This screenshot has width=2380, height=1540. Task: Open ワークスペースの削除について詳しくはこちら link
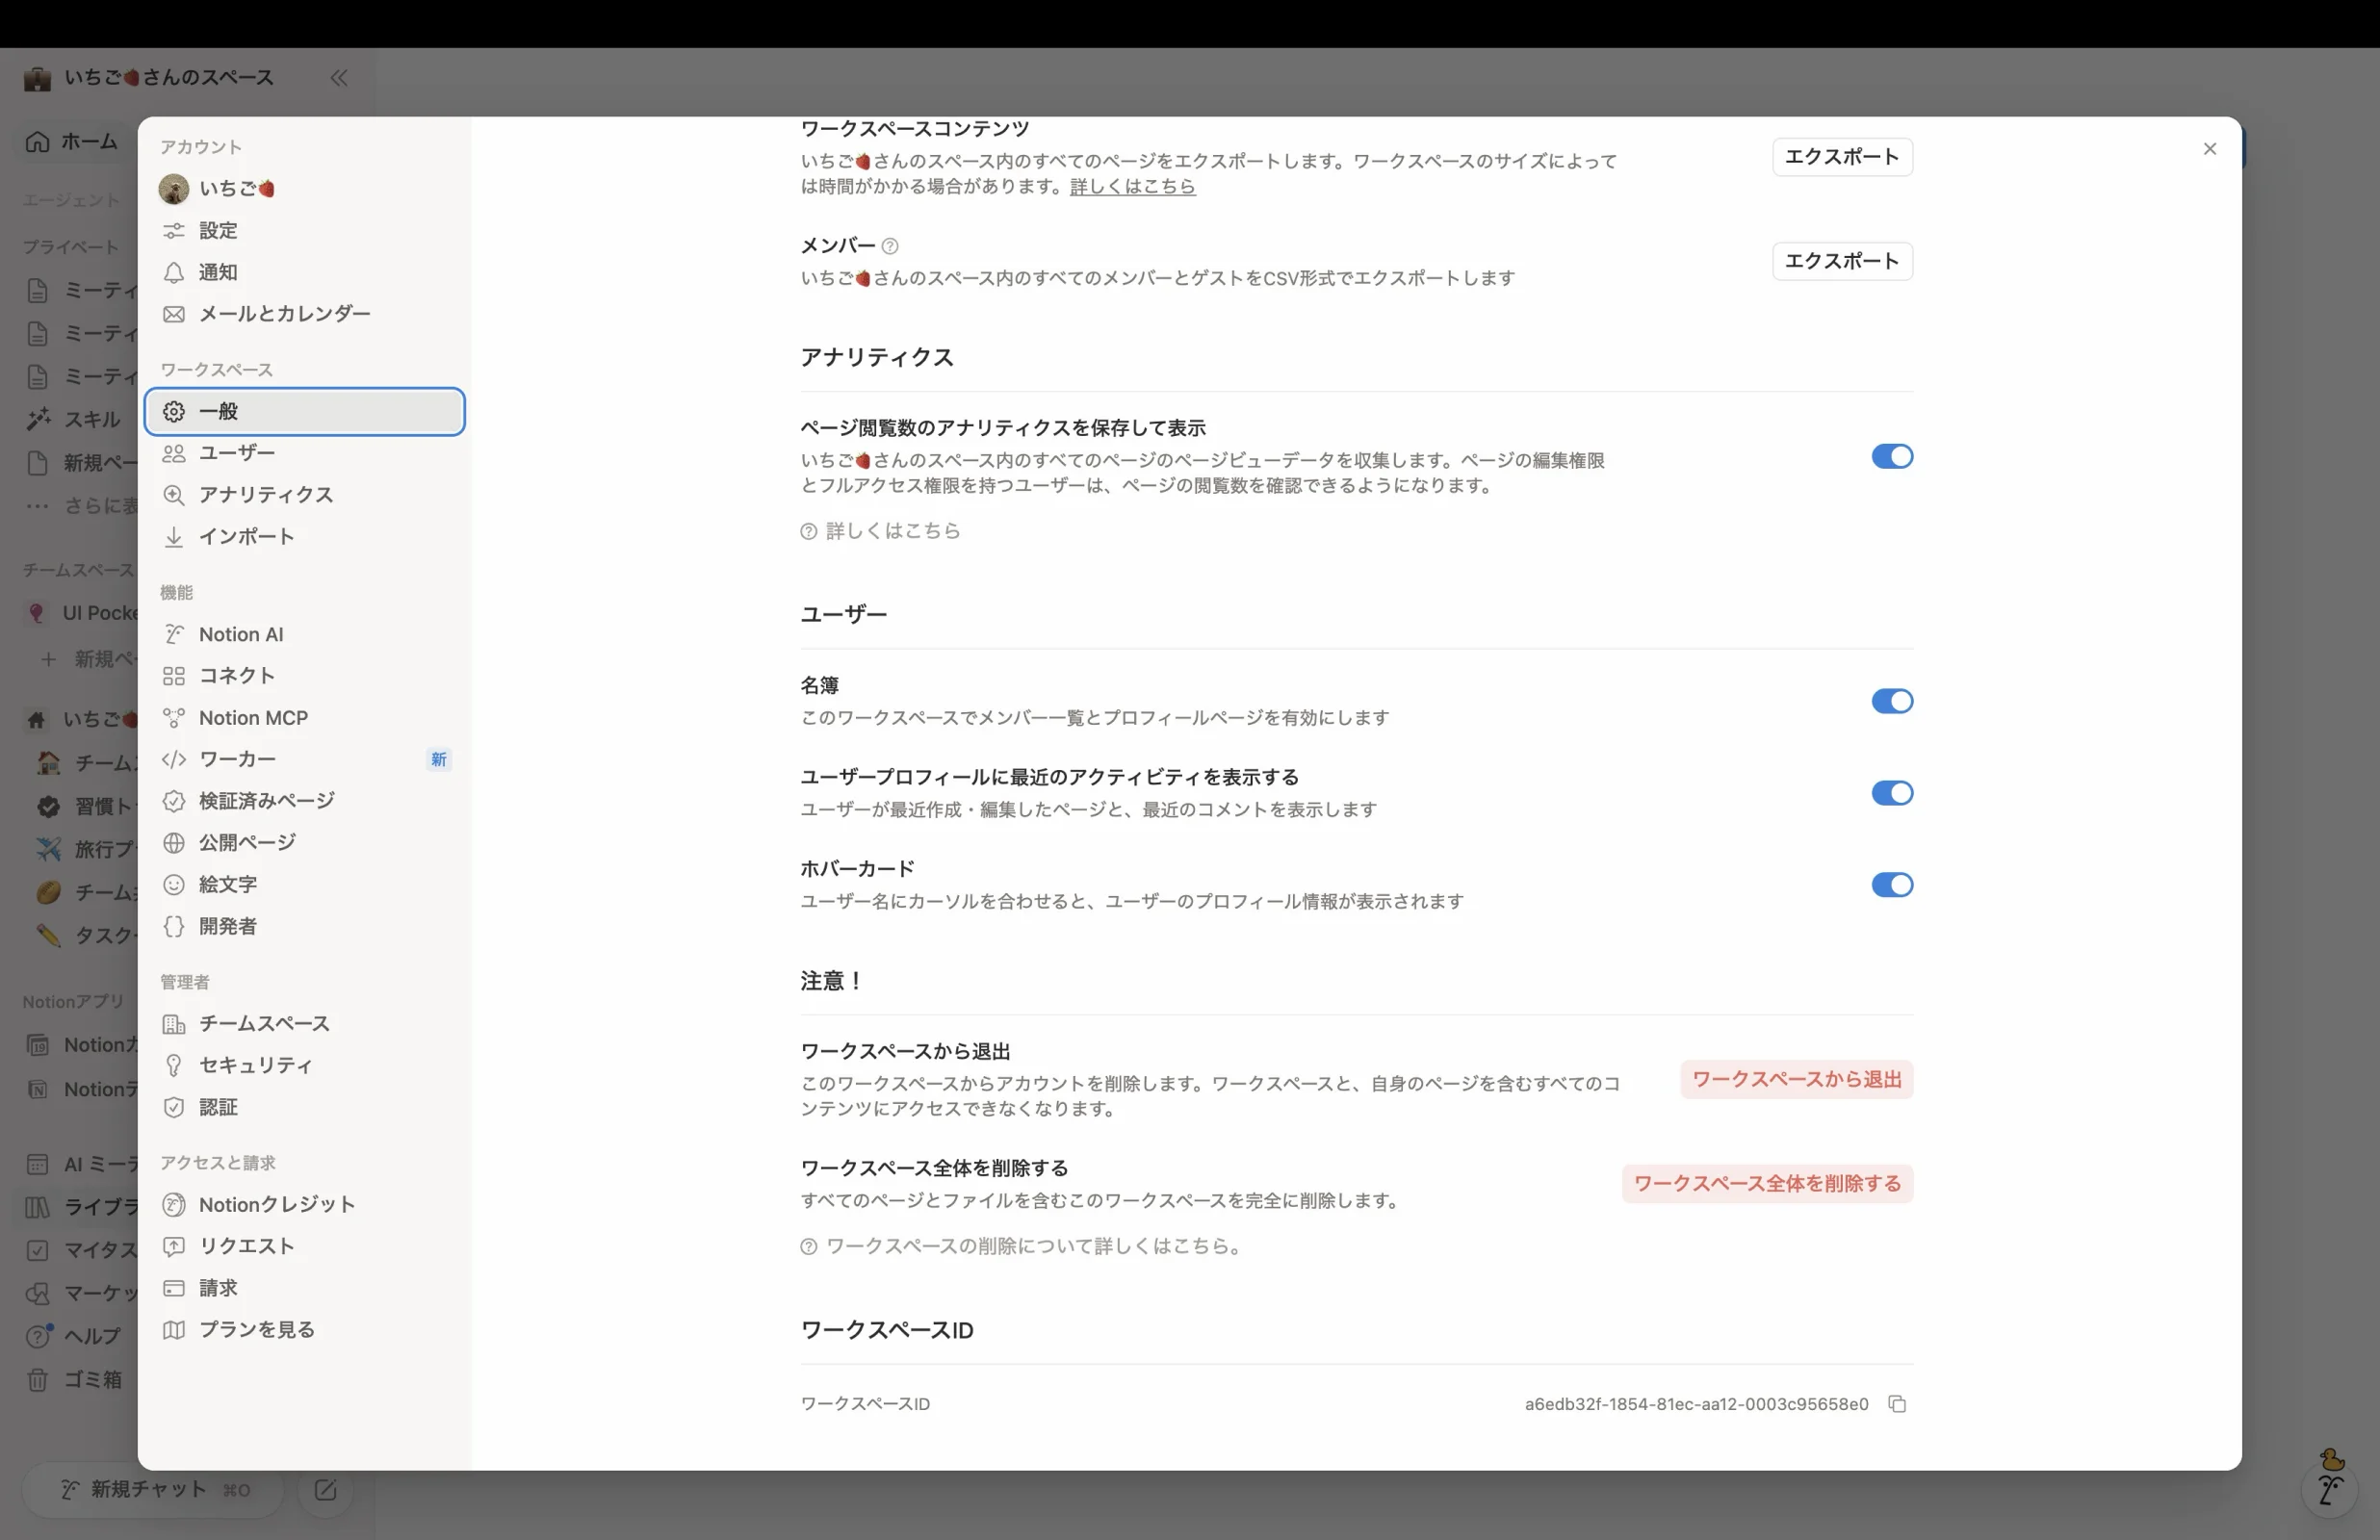1022,1246
